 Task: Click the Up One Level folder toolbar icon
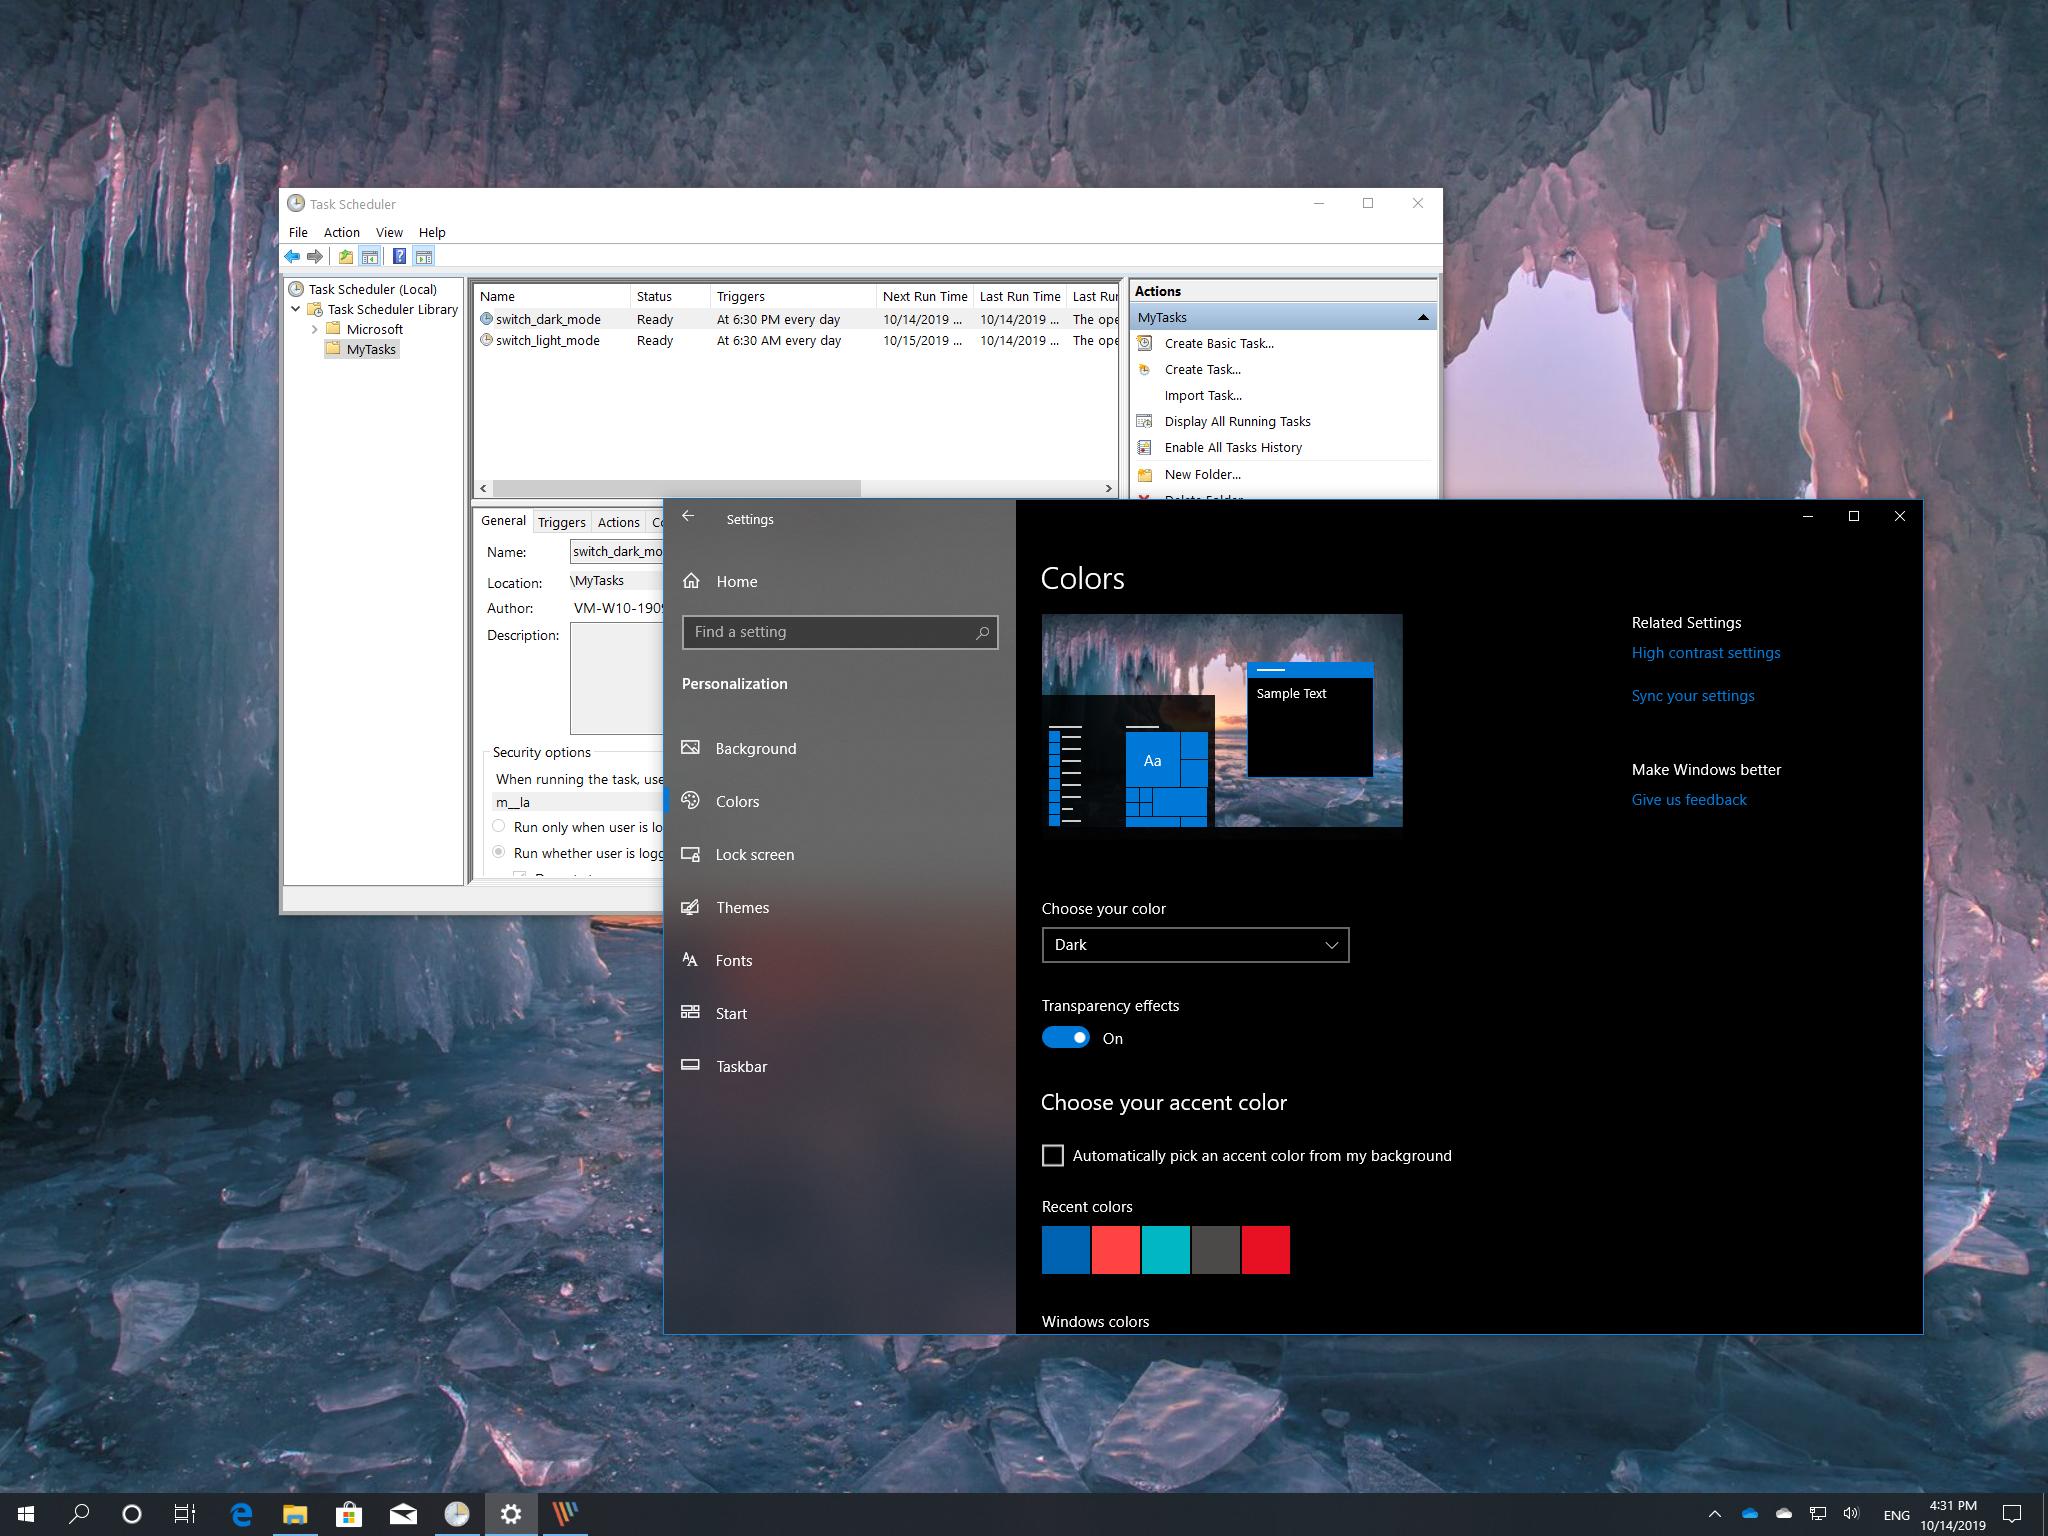coord(345,257)
